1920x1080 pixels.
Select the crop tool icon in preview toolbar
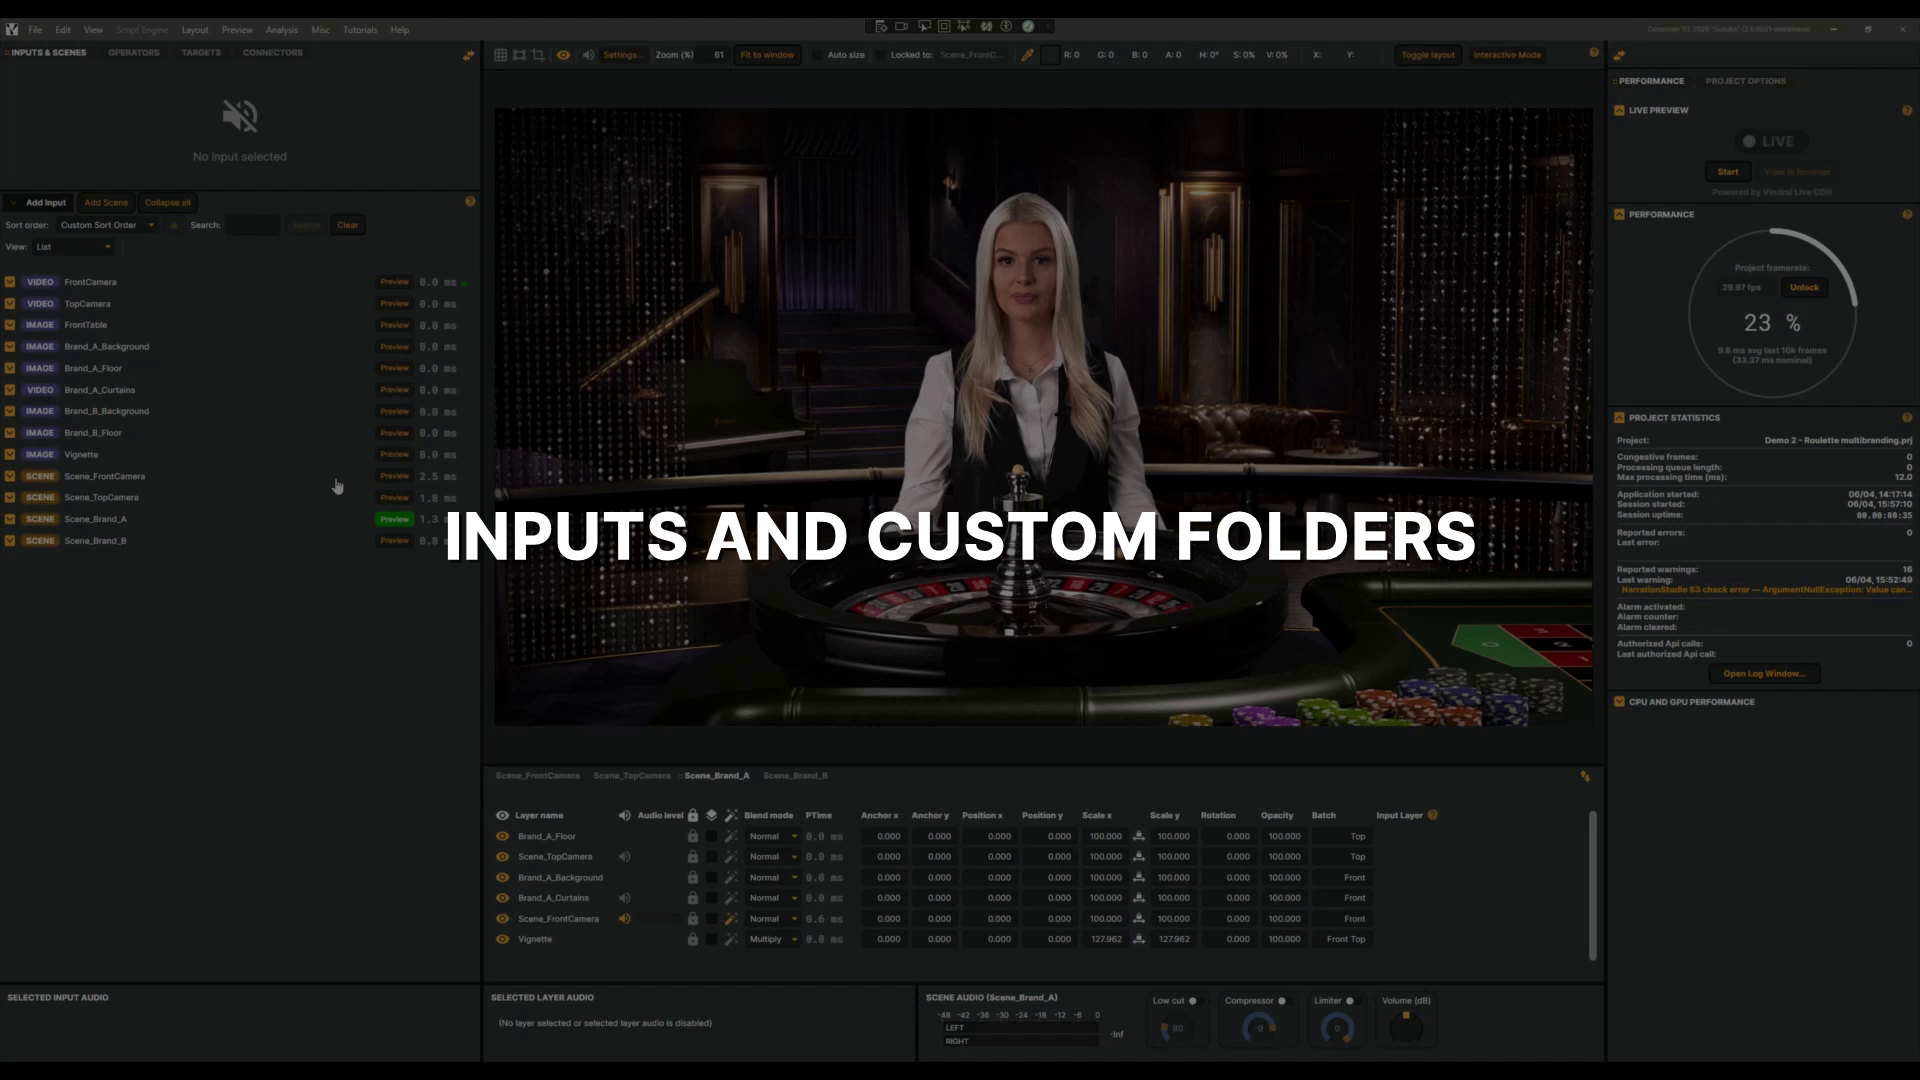(538, 55)
